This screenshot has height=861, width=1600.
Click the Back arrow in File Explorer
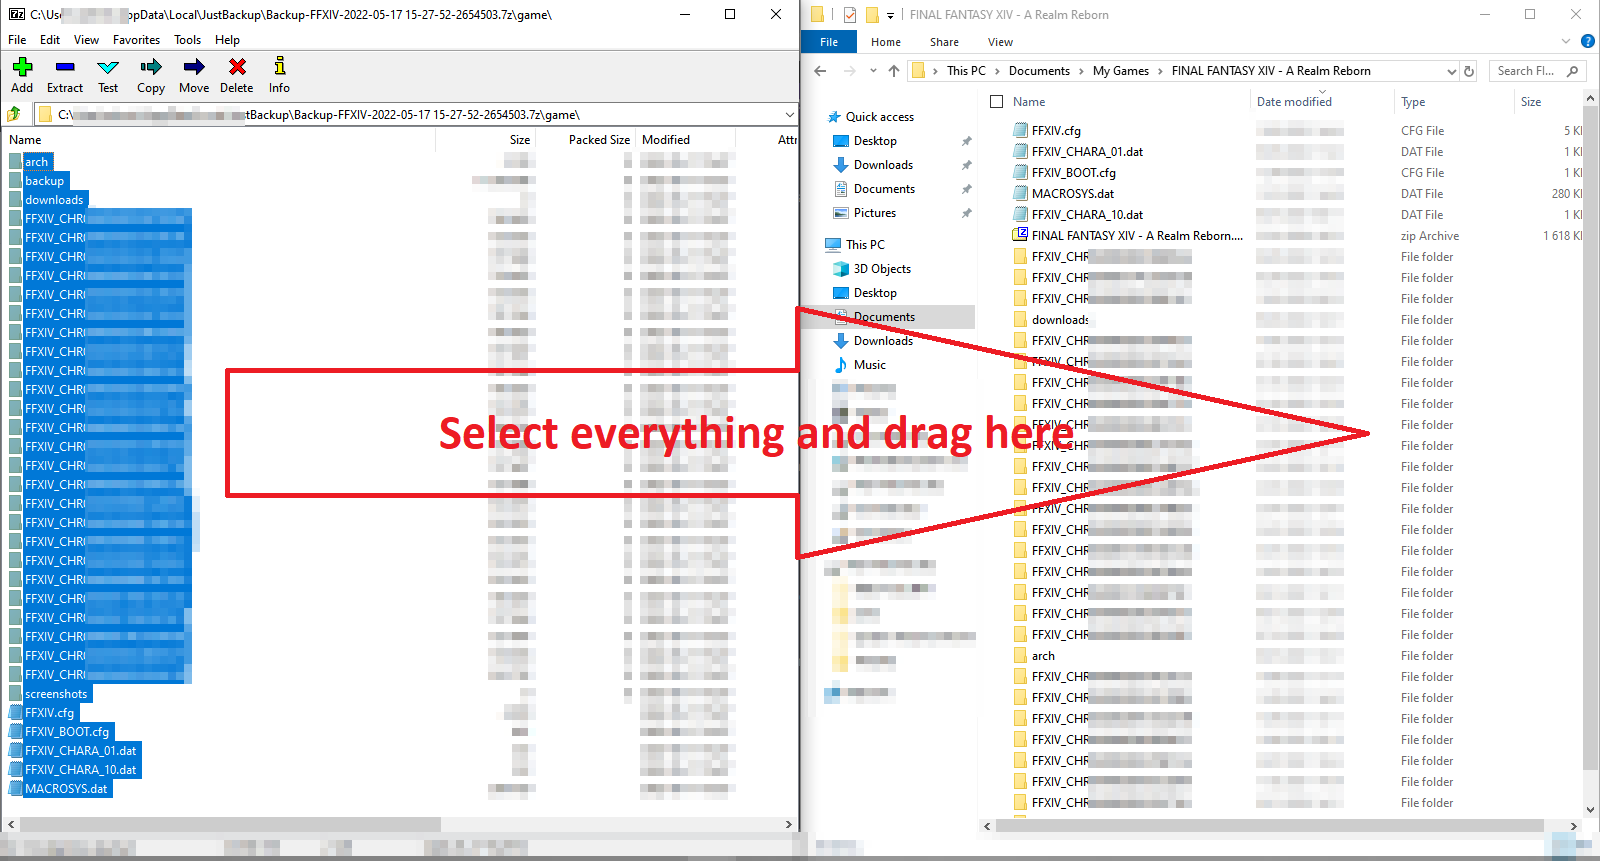tap(820, 71)
